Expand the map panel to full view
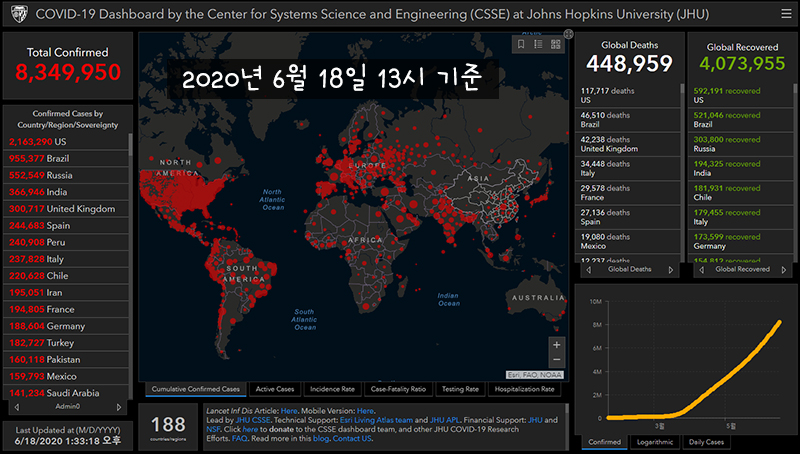 568,34
